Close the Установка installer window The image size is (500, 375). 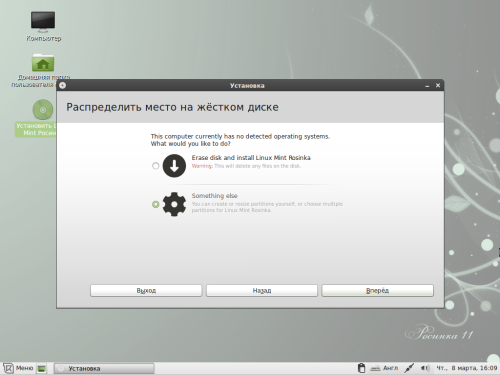click(438, 85)
